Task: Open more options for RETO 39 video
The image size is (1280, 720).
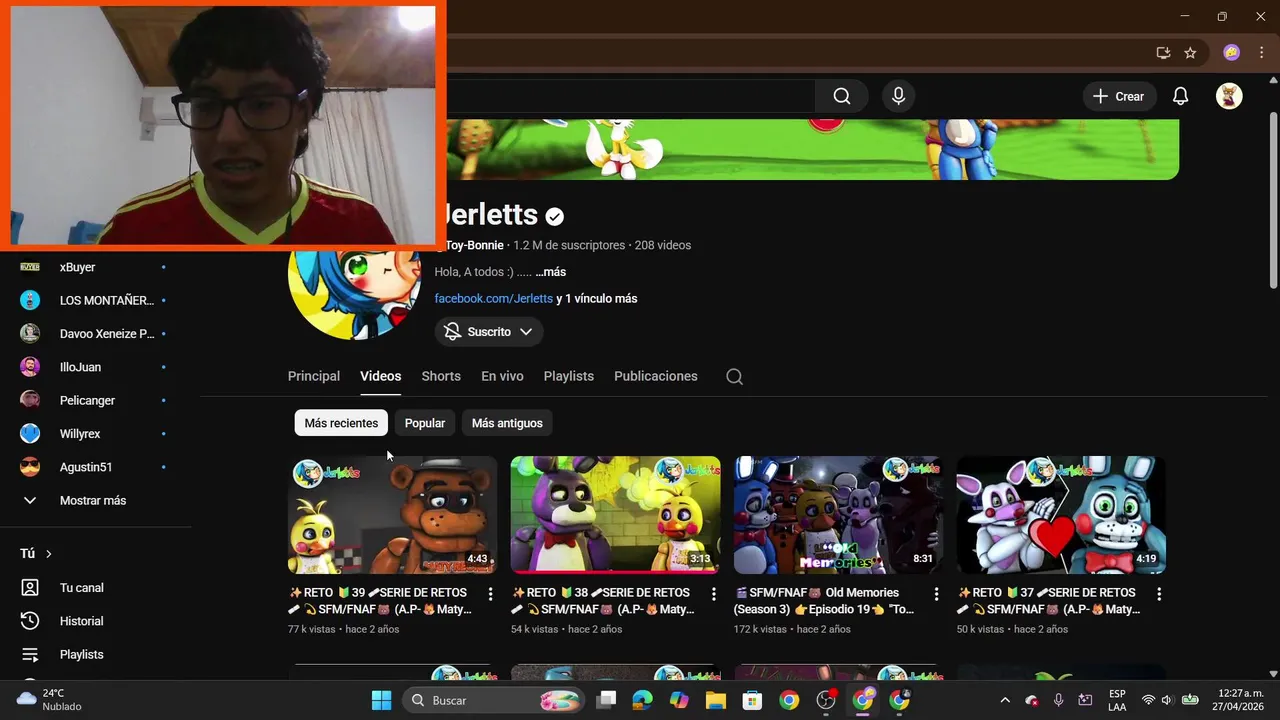Action: (490, 594)
